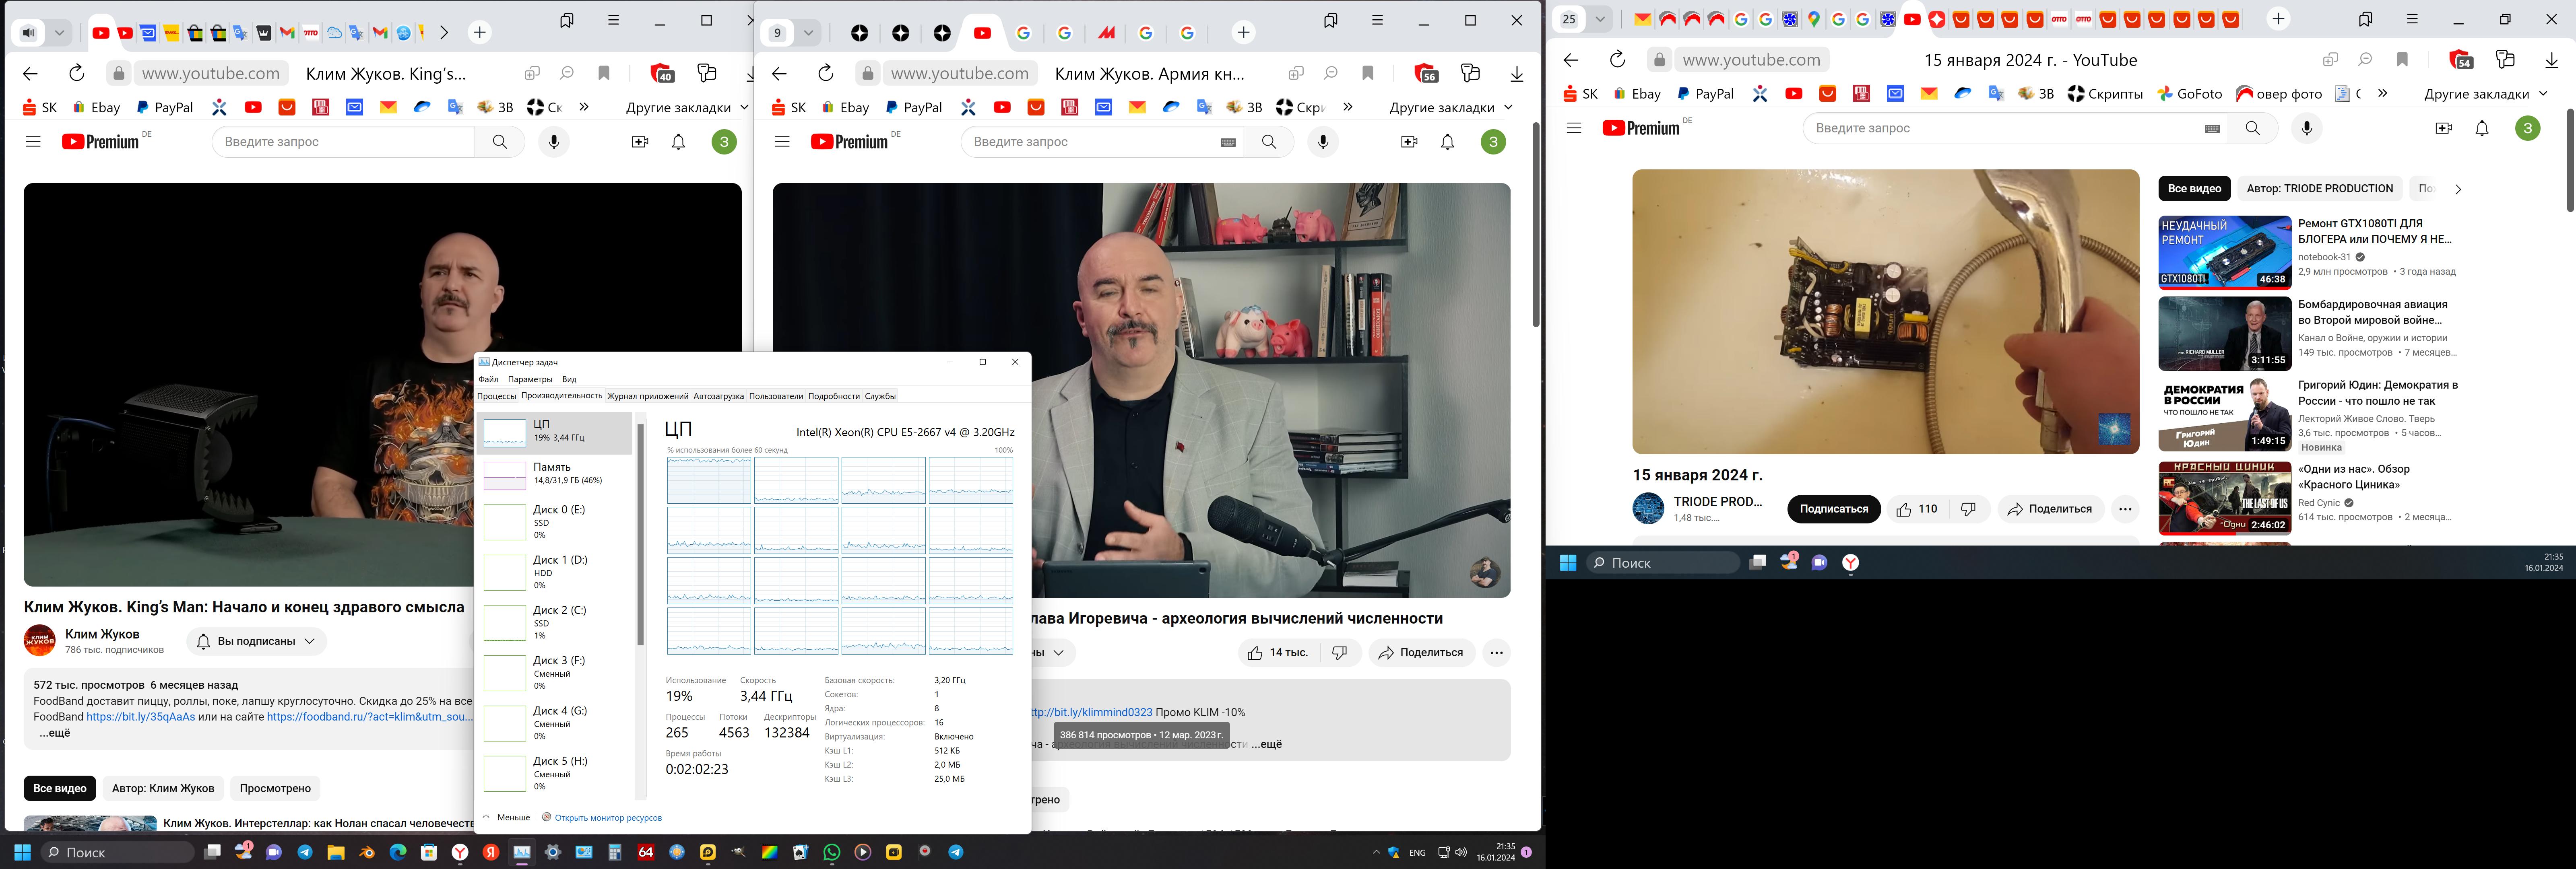
Task: Click voice search microphone in left YouTube window
Action: tap(553, 142)
